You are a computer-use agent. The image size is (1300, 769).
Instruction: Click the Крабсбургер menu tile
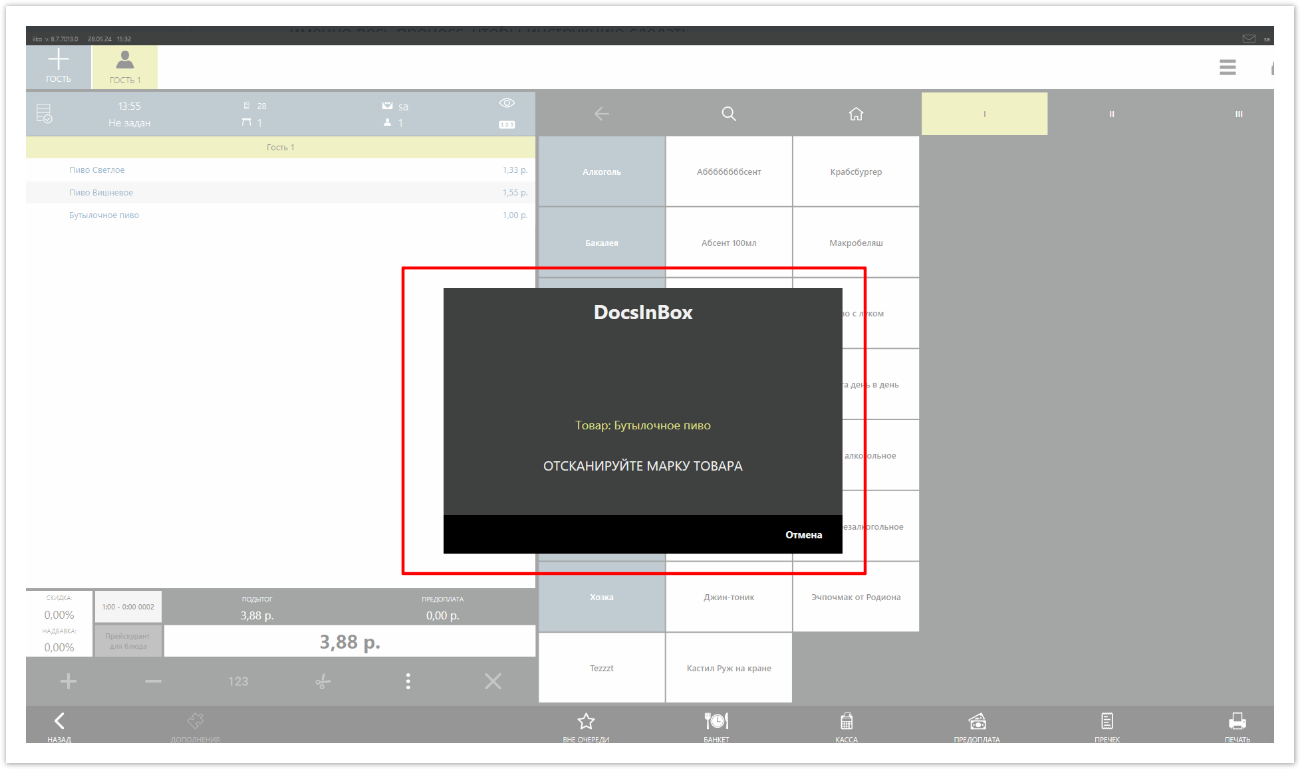click(855, 172)
